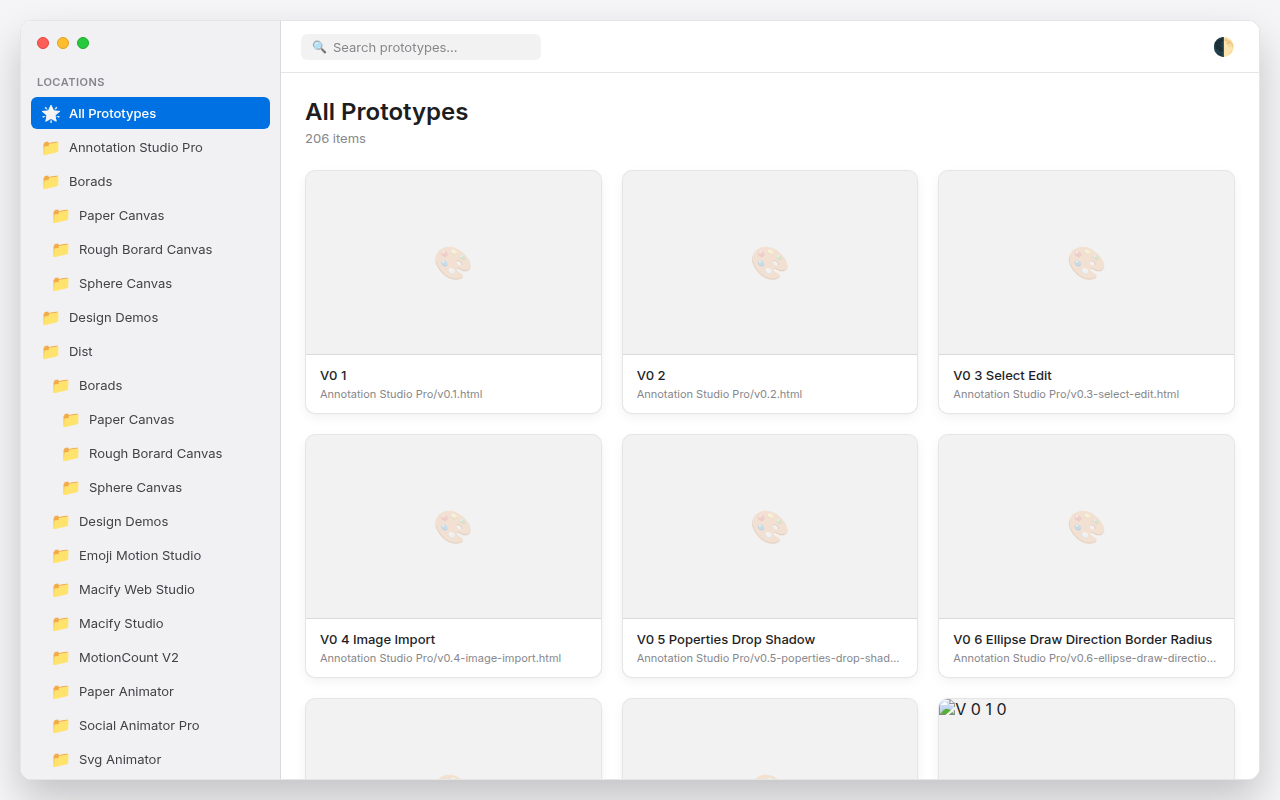1280x800 pixels.
Task: Open V0 4 Image Import prototype title
Action: (x=377, y=640)
